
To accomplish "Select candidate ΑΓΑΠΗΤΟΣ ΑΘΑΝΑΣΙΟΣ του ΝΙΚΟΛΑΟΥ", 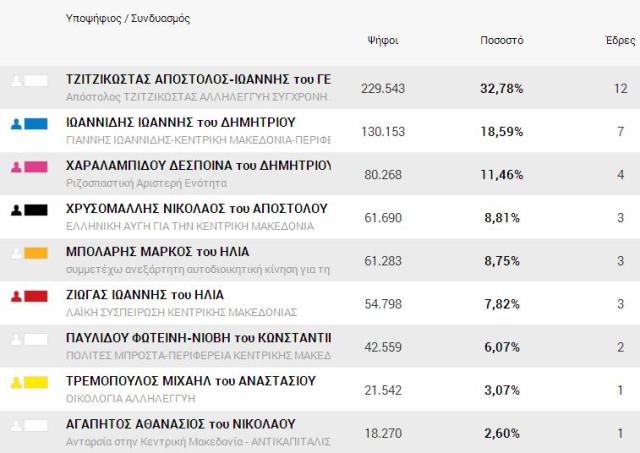I will pos(180,424).
